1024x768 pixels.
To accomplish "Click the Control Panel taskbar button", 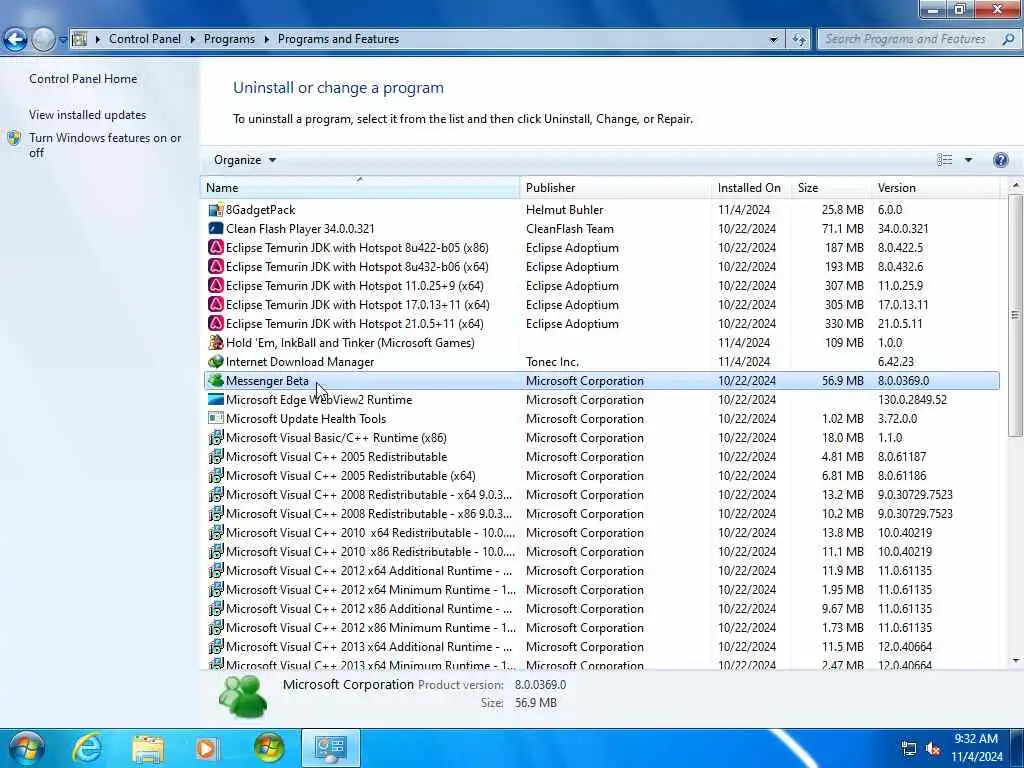I will 330,748.
